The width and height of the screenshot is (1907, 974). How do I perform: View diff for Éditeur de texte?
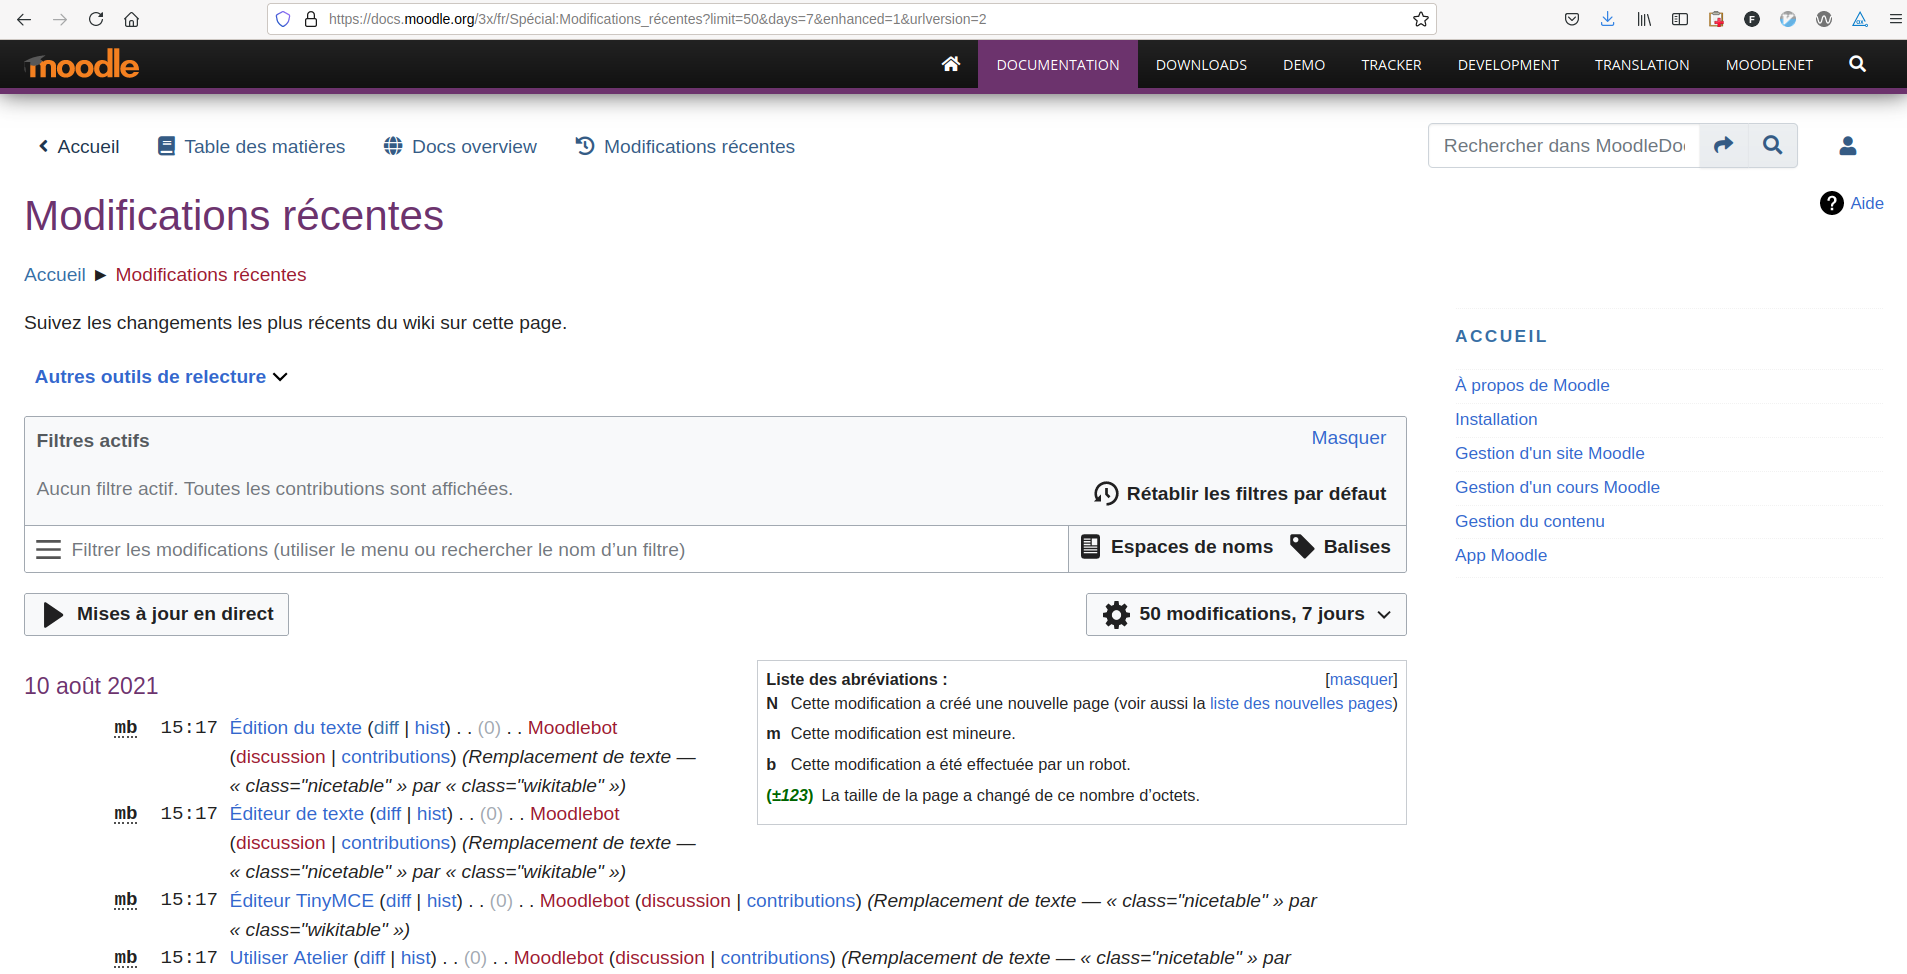(388, 814)
